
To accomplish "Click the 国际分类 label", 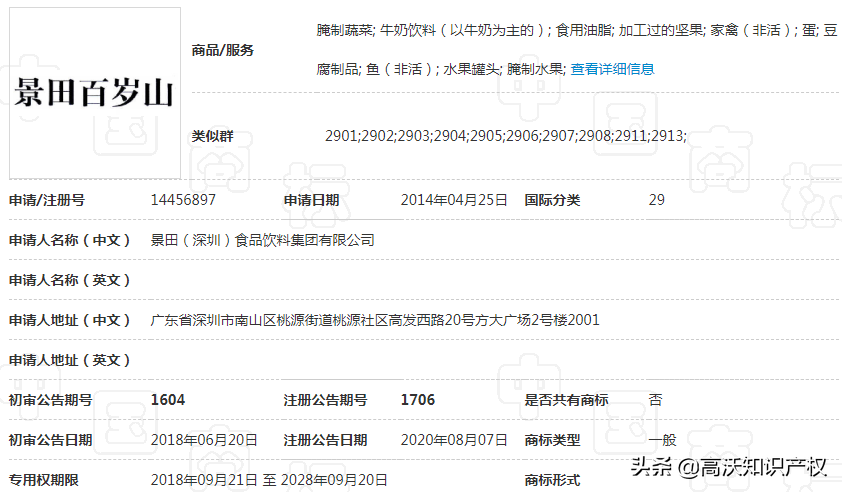I will (552, 200).
